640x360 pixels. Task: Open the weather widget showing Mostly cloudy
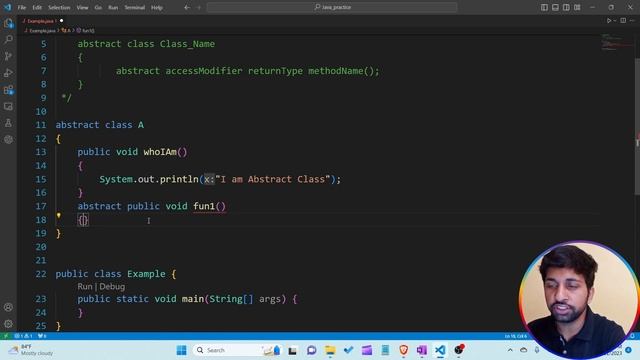click(32, 350)
